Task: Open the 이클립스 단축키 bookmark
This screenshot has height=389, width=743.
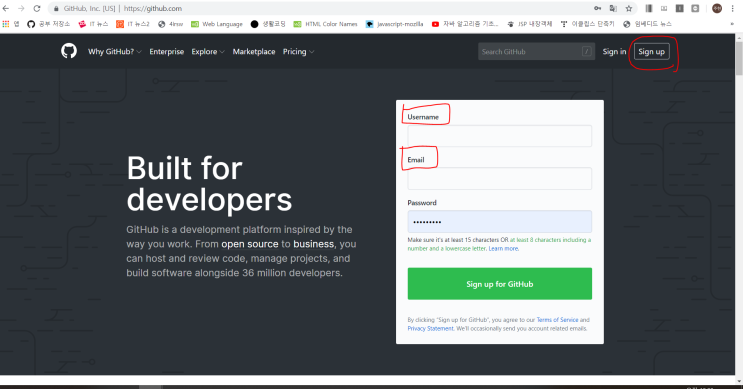Action: (x=588, y=24)
